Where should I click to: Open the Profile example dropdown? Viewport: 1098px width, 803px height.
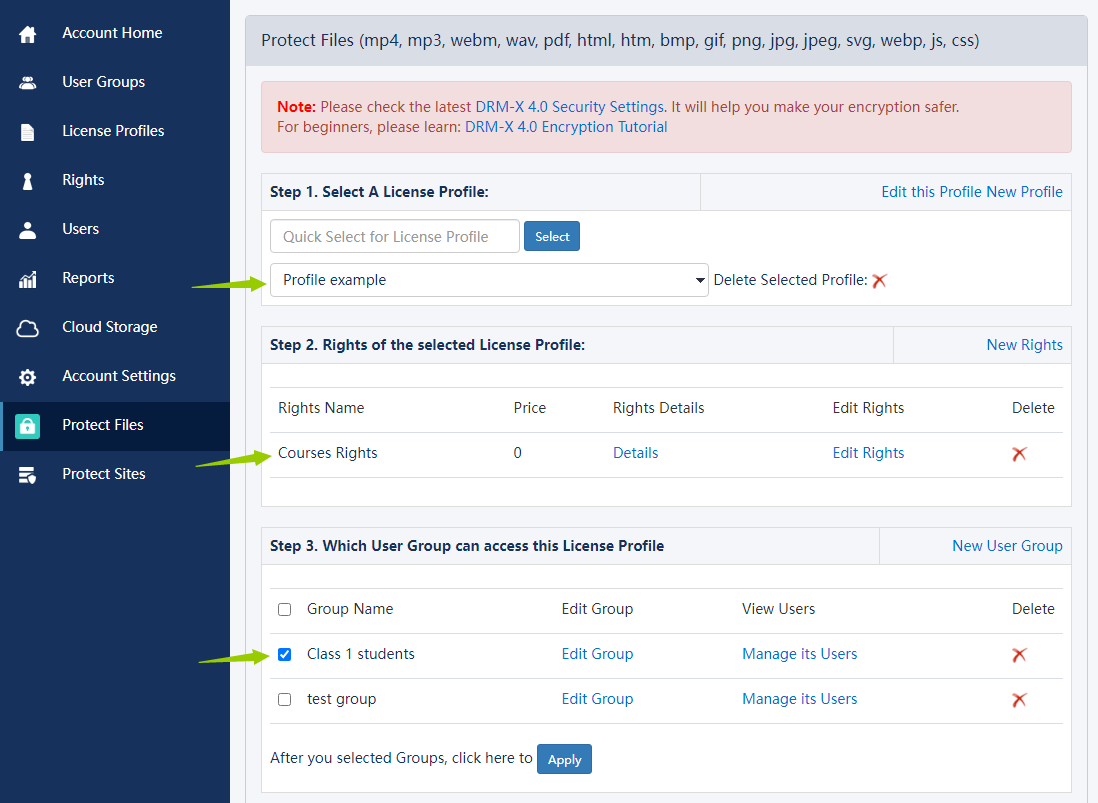[x=489, y=280]
